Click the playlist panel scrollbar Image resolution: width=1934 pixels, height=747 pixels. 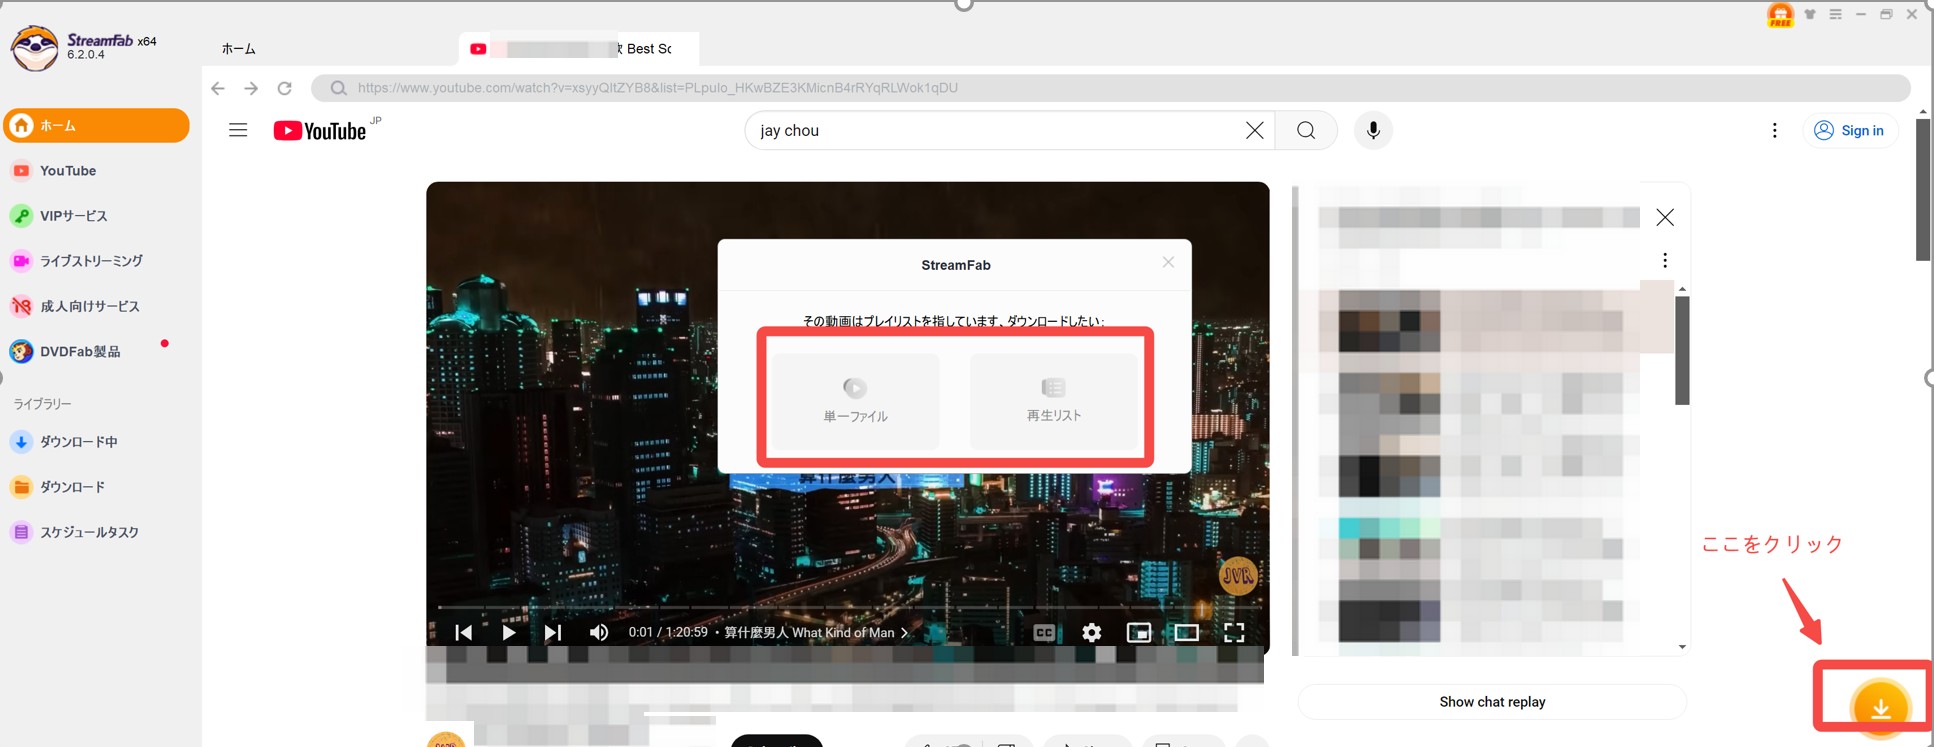(x=1682, y=350)
